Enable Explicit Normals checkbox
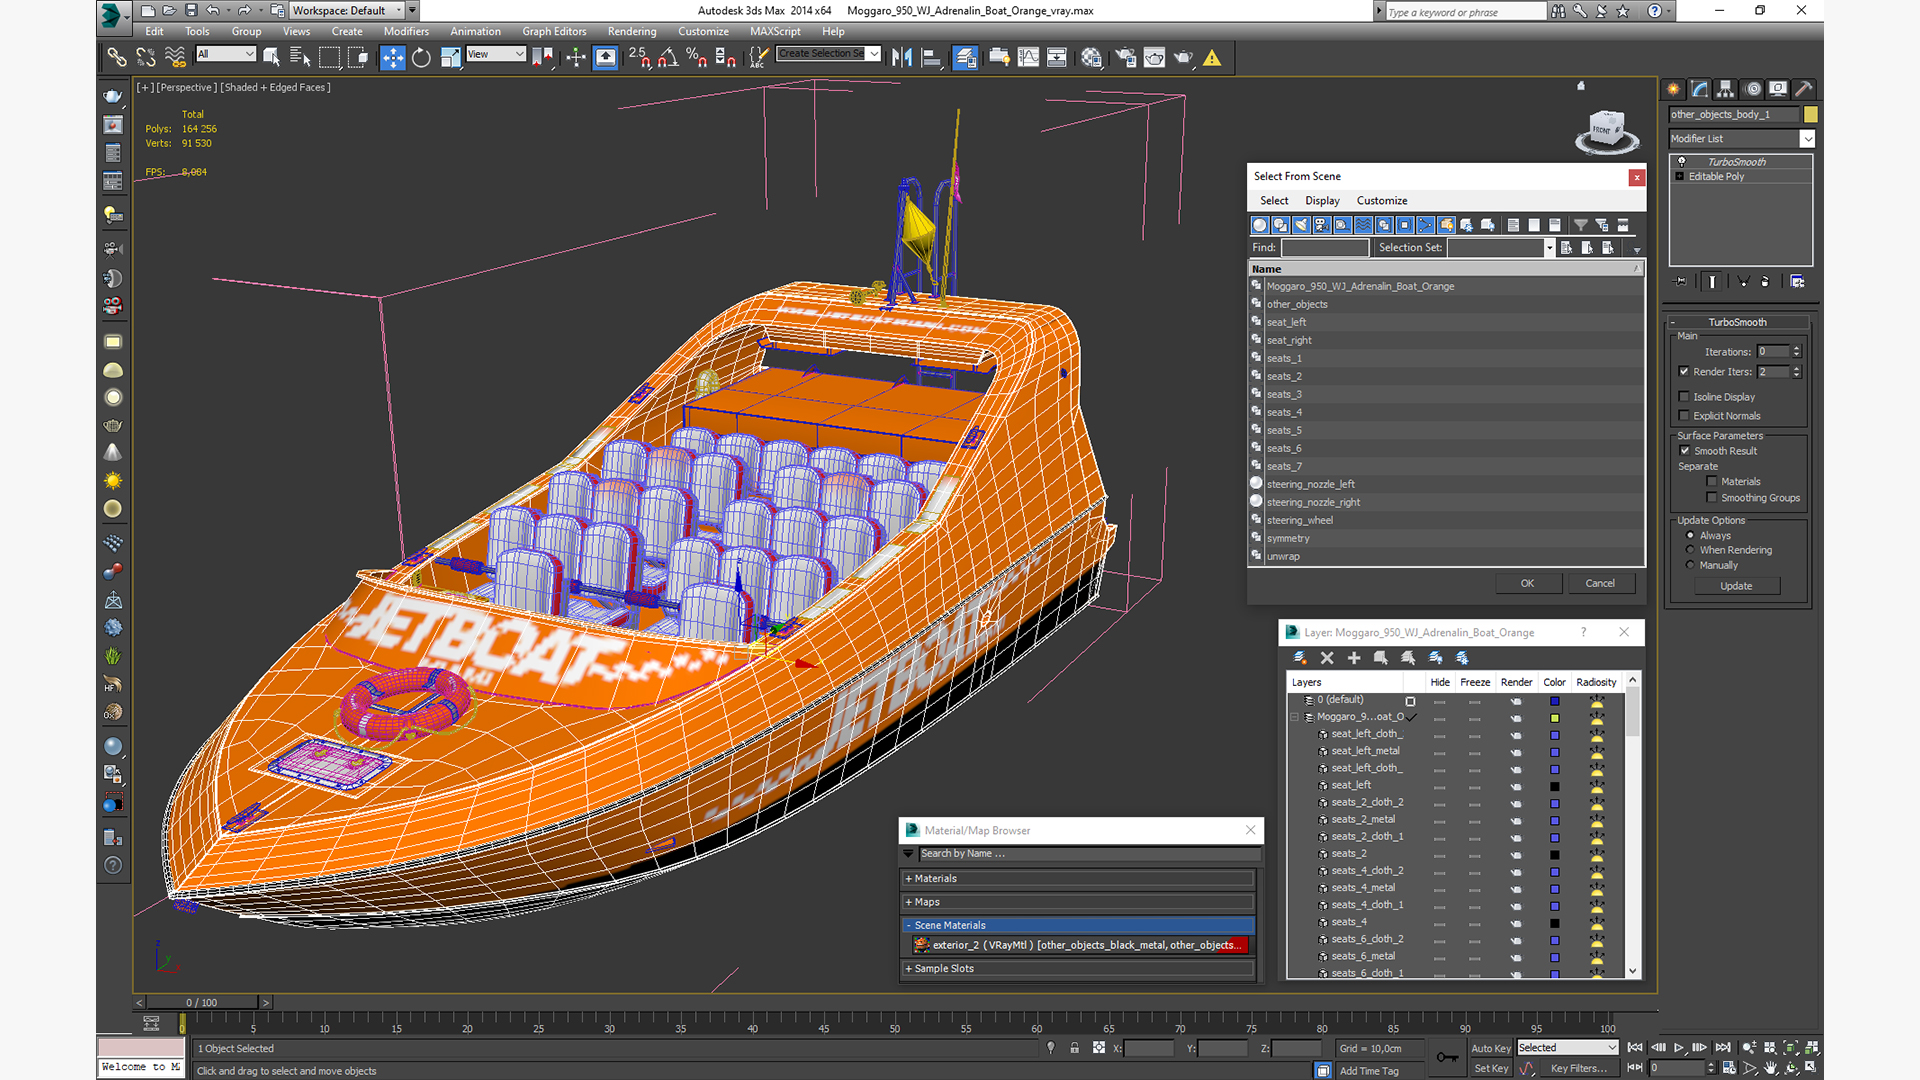The height and width of the screenshot is (1080, 1920). pyautogui.click(x=1684, y=416)
